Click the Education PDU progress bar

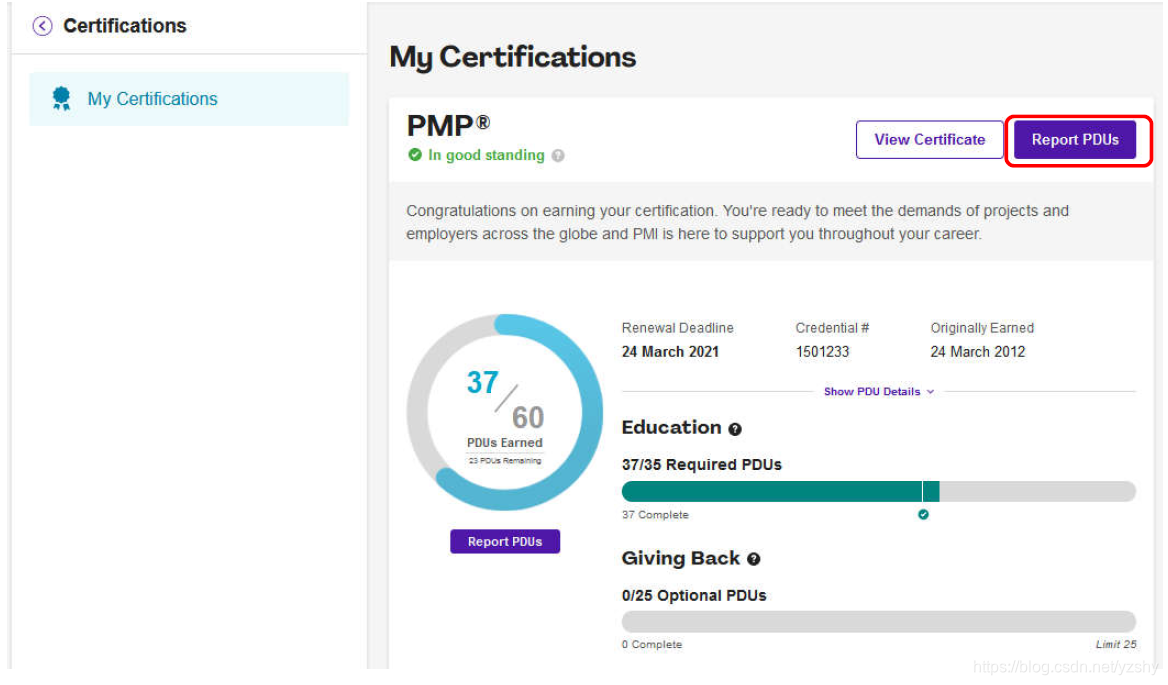(x=879, y=491)
